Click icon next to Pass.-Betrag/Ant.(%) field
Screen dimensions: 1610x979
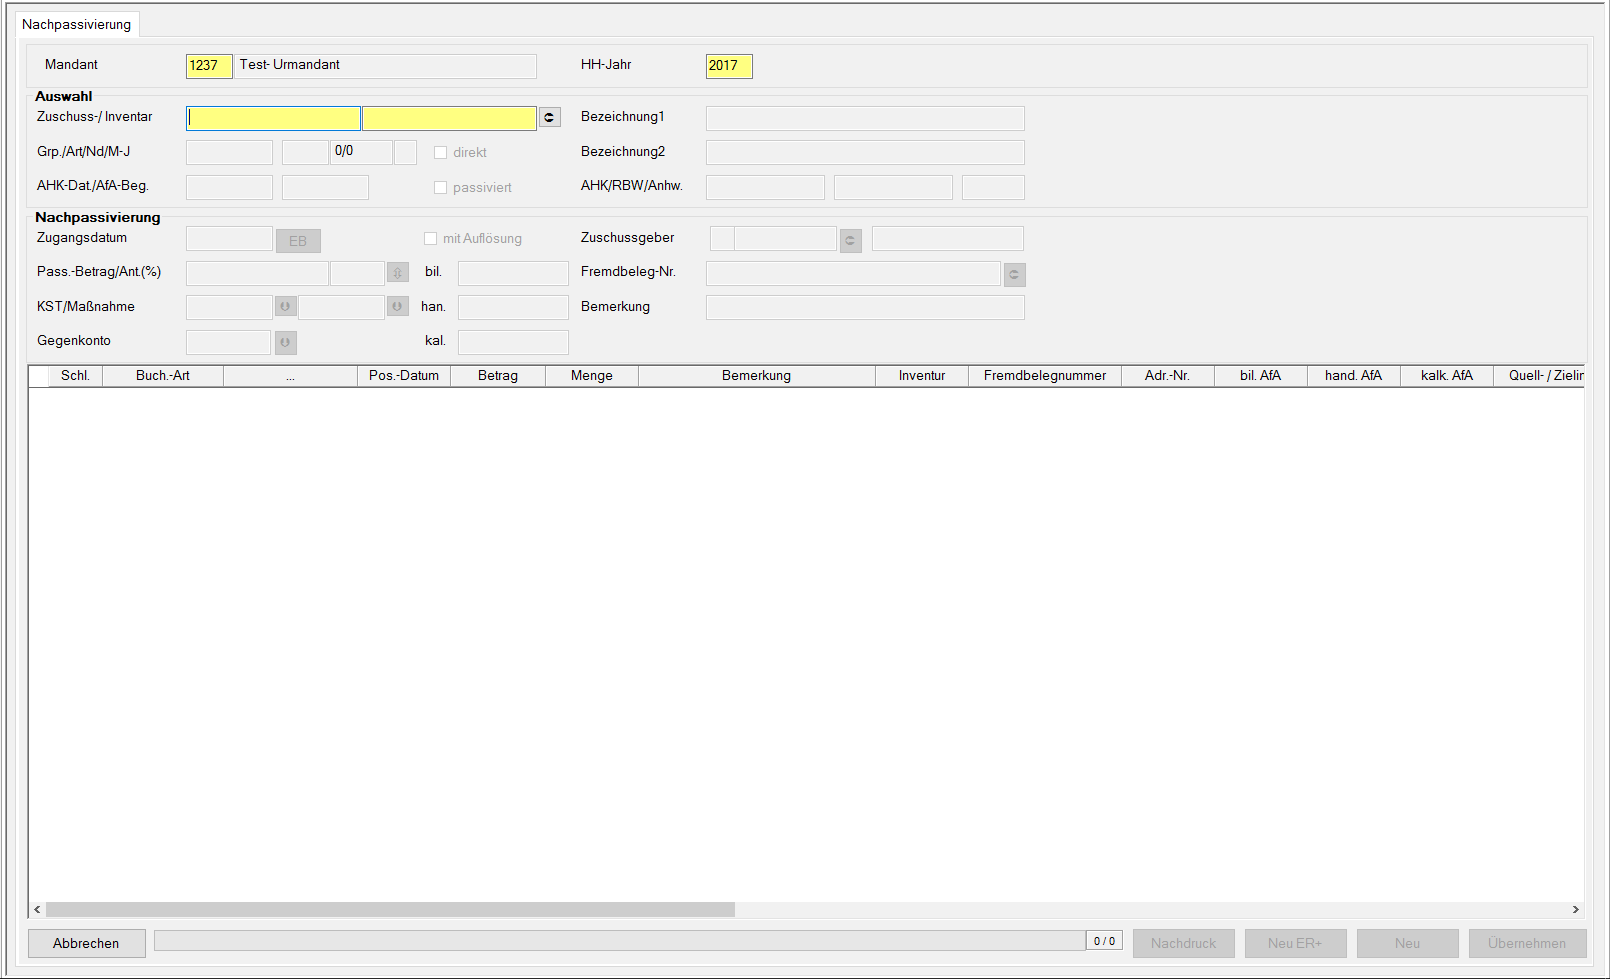[x=397, y=273]
